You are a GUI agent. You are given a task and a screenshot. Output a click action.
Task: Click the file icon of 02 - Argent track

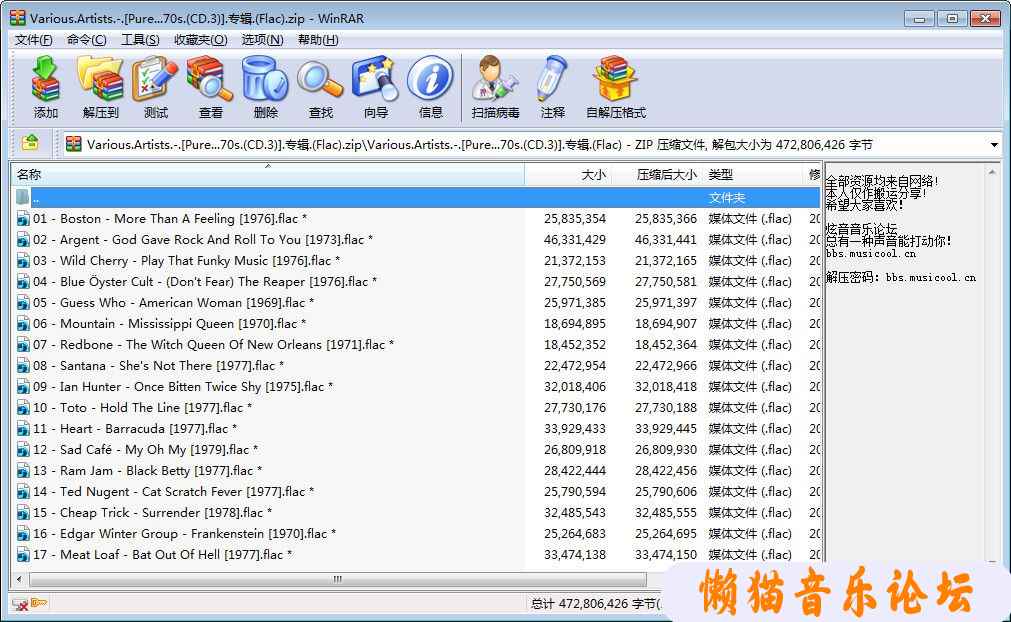23,240
